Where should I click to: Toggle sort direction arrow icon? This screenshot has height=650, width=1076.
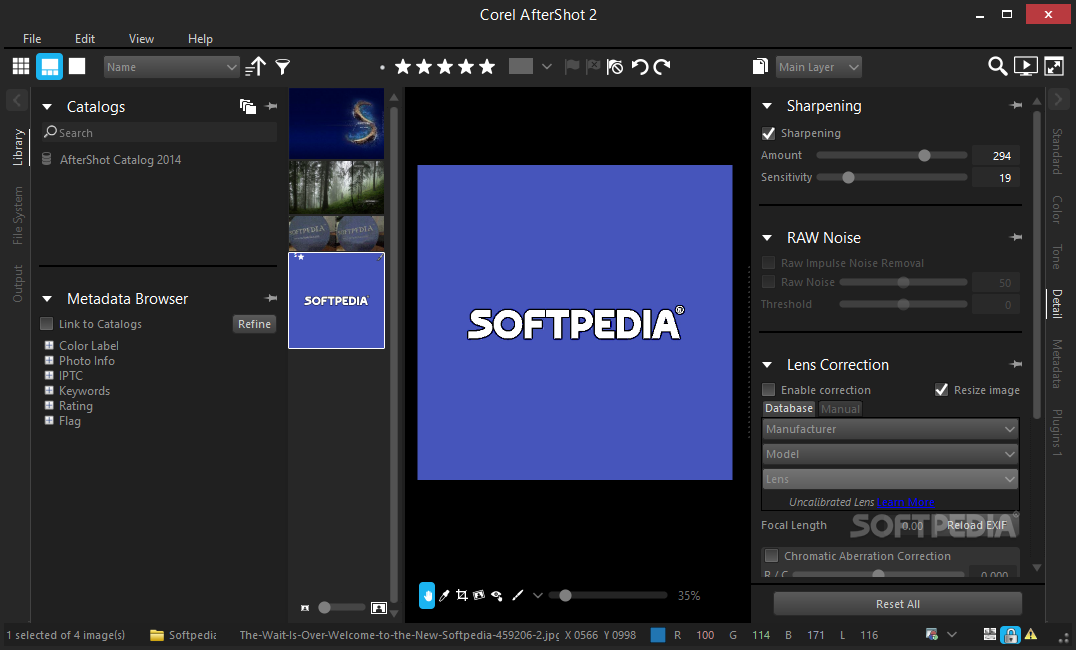click(255, 67)
